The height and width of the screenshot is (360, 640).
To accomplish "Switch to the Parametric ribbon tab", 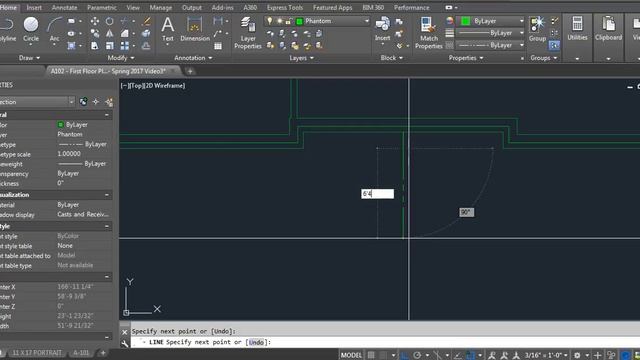I will coord(102,7).
